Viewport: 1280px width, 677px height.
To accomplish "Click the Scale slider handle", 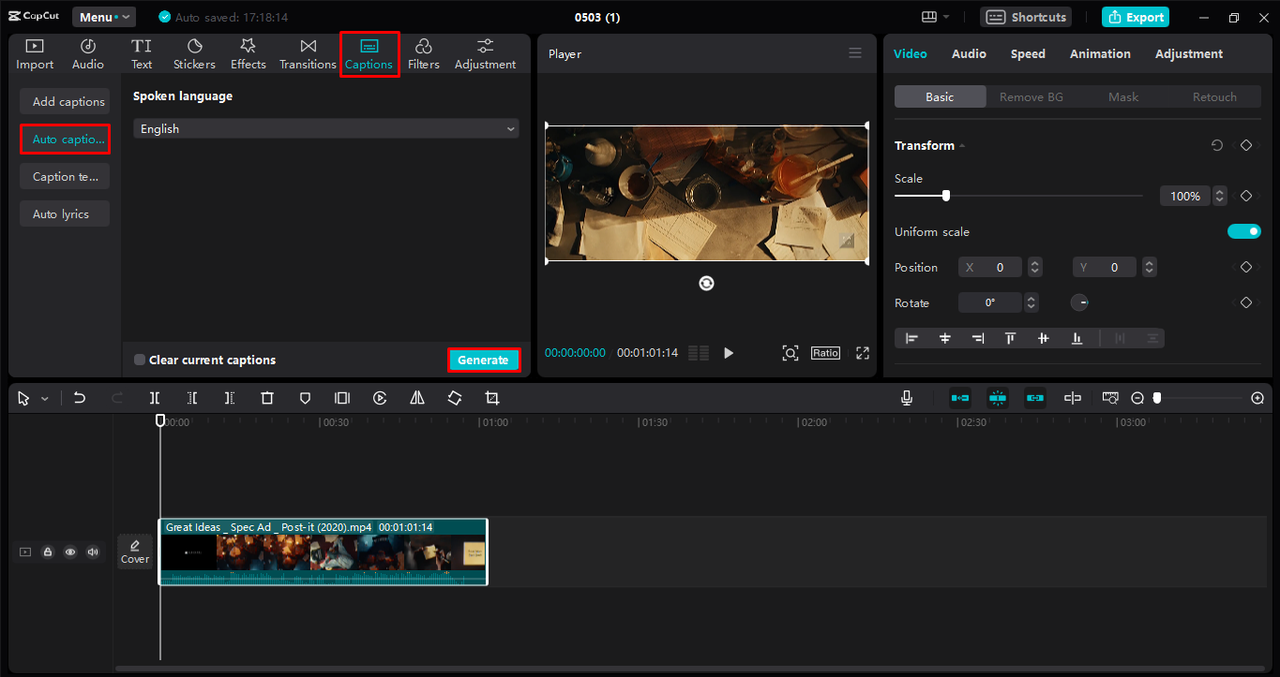I will (946, 196).
